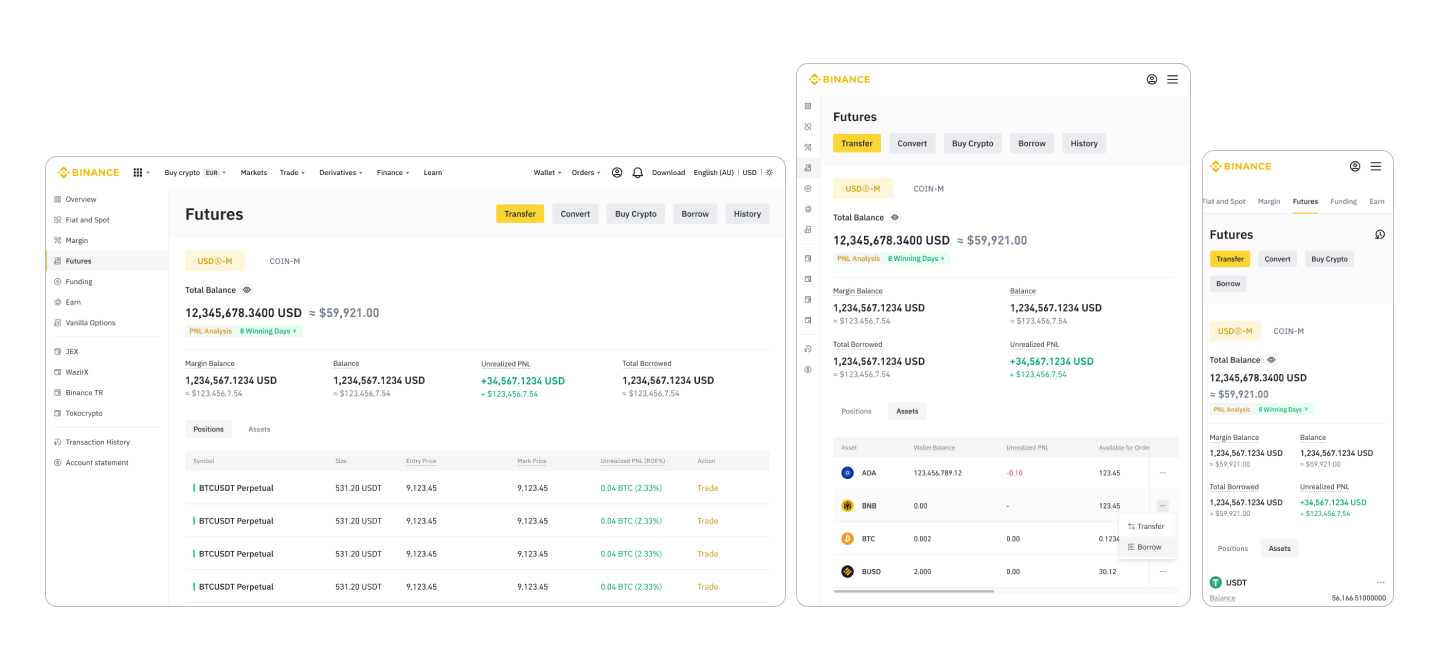This screenshot has height=670, width=1440.
Task: Open history clock icon beside mobile Futures title
Action: (x=1380, y=234)
